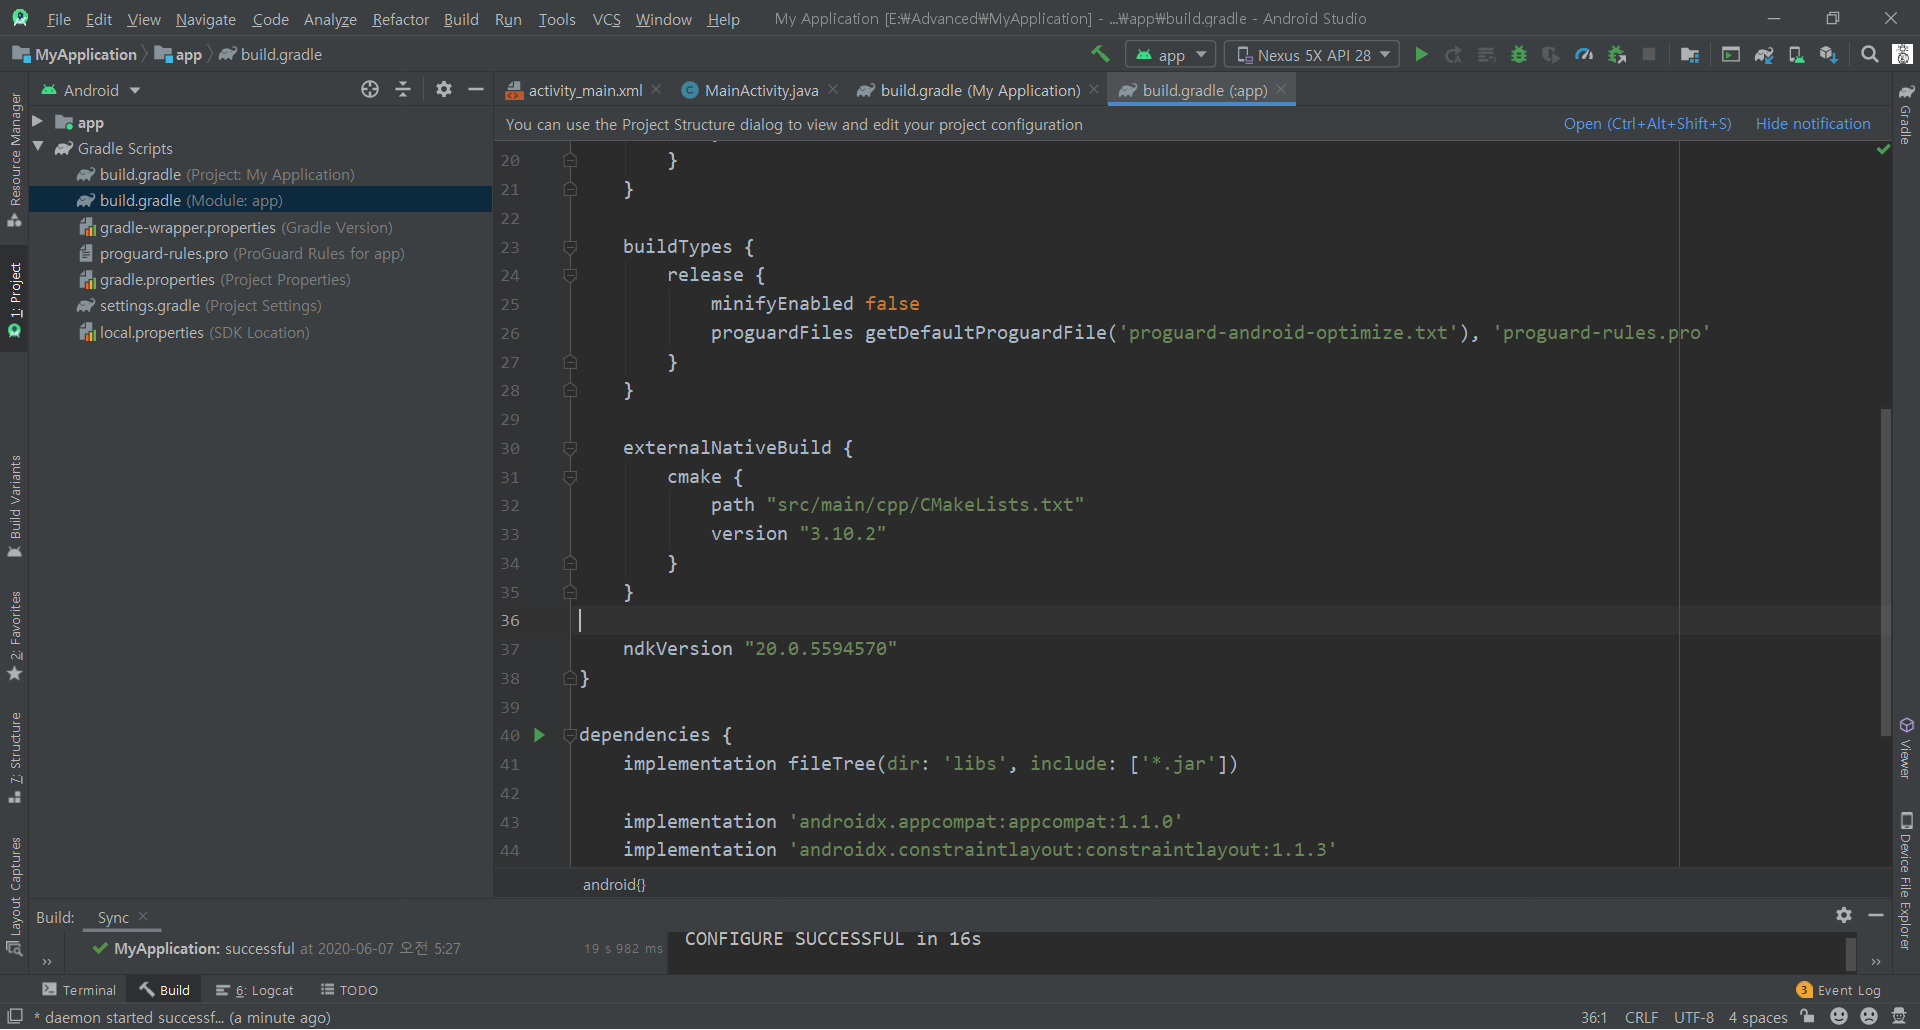Sync Project with Gradle Files elephant icon

[1764, 54]
